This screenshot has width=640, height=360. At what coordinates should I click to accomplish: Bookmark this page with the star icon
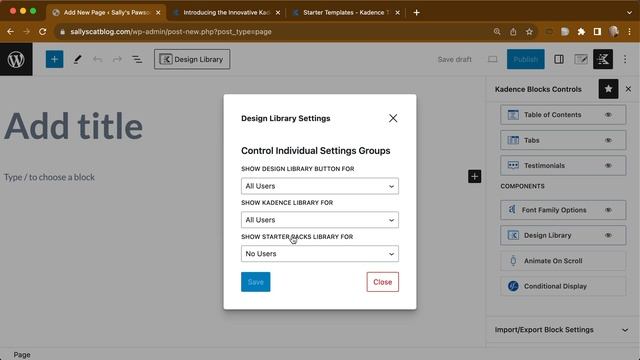pyautogui.click(x=529, y=31)
